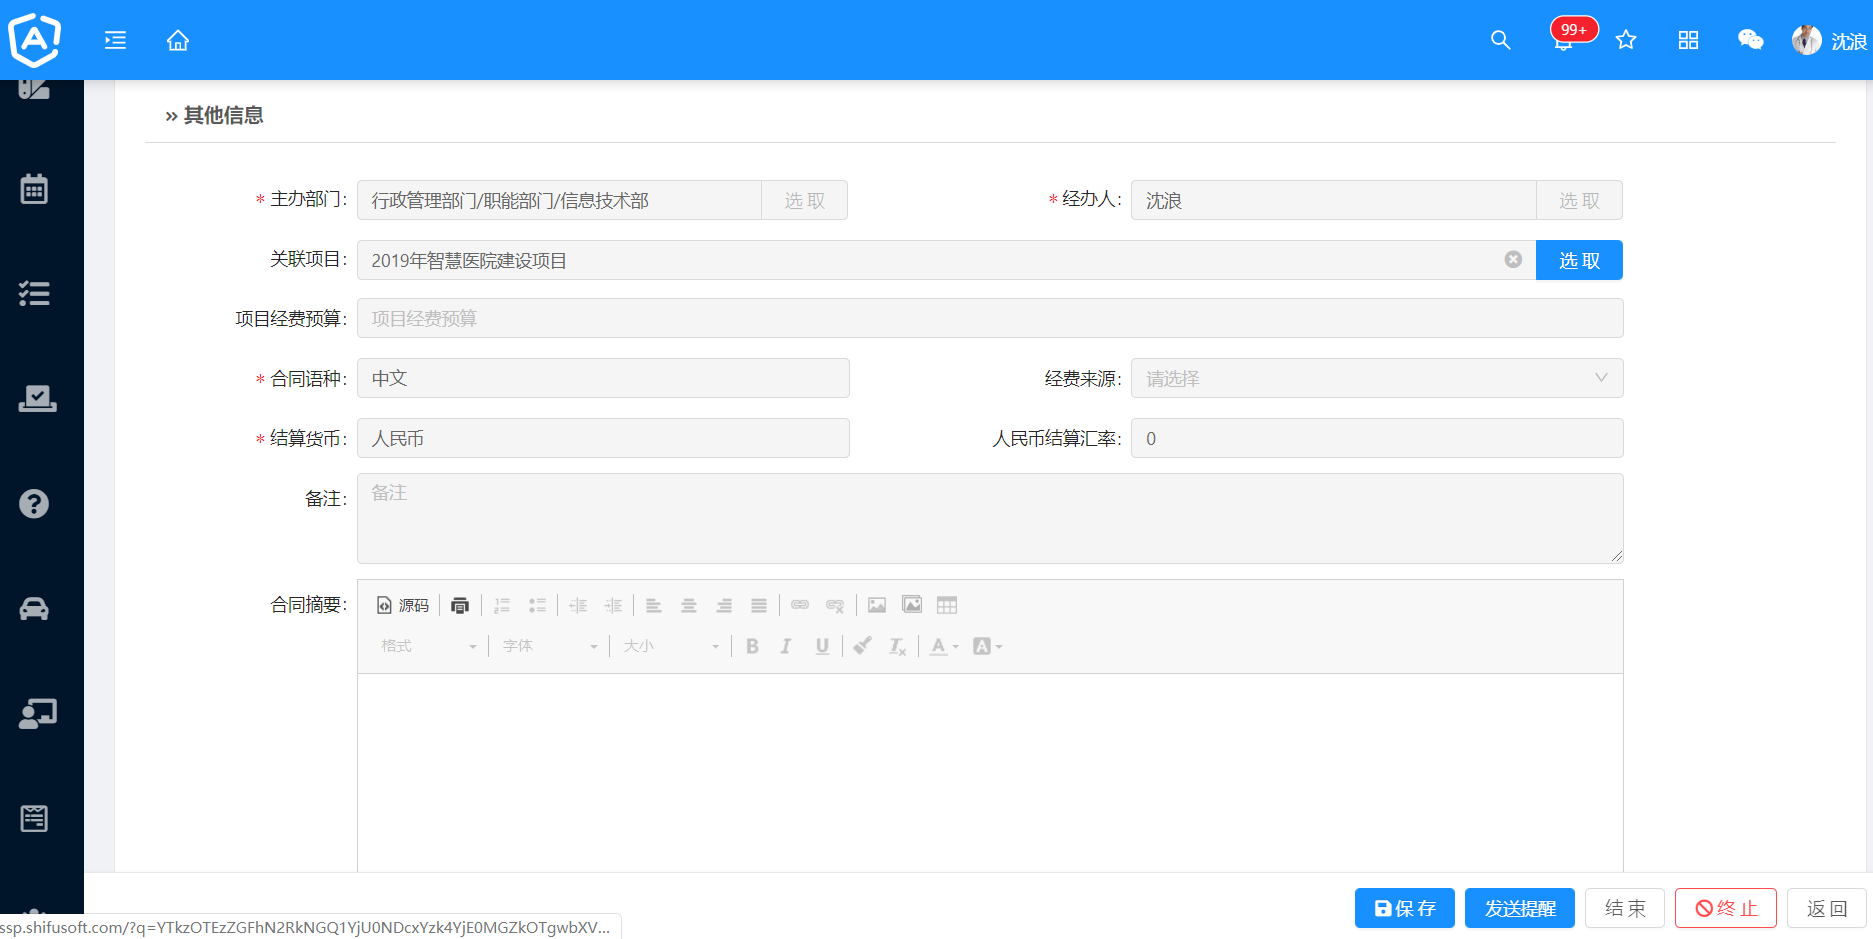Screen dimensions: 1873x939
Task: Save the form with 保存
Action: click(1405, 908)
